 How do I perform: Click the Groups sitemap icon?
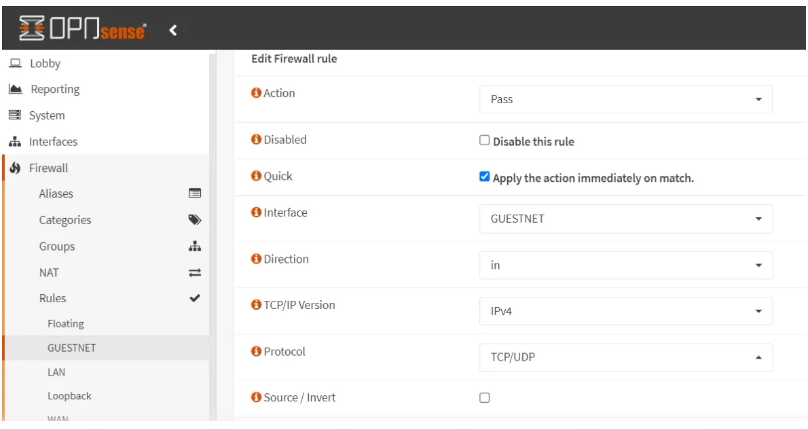196,245
